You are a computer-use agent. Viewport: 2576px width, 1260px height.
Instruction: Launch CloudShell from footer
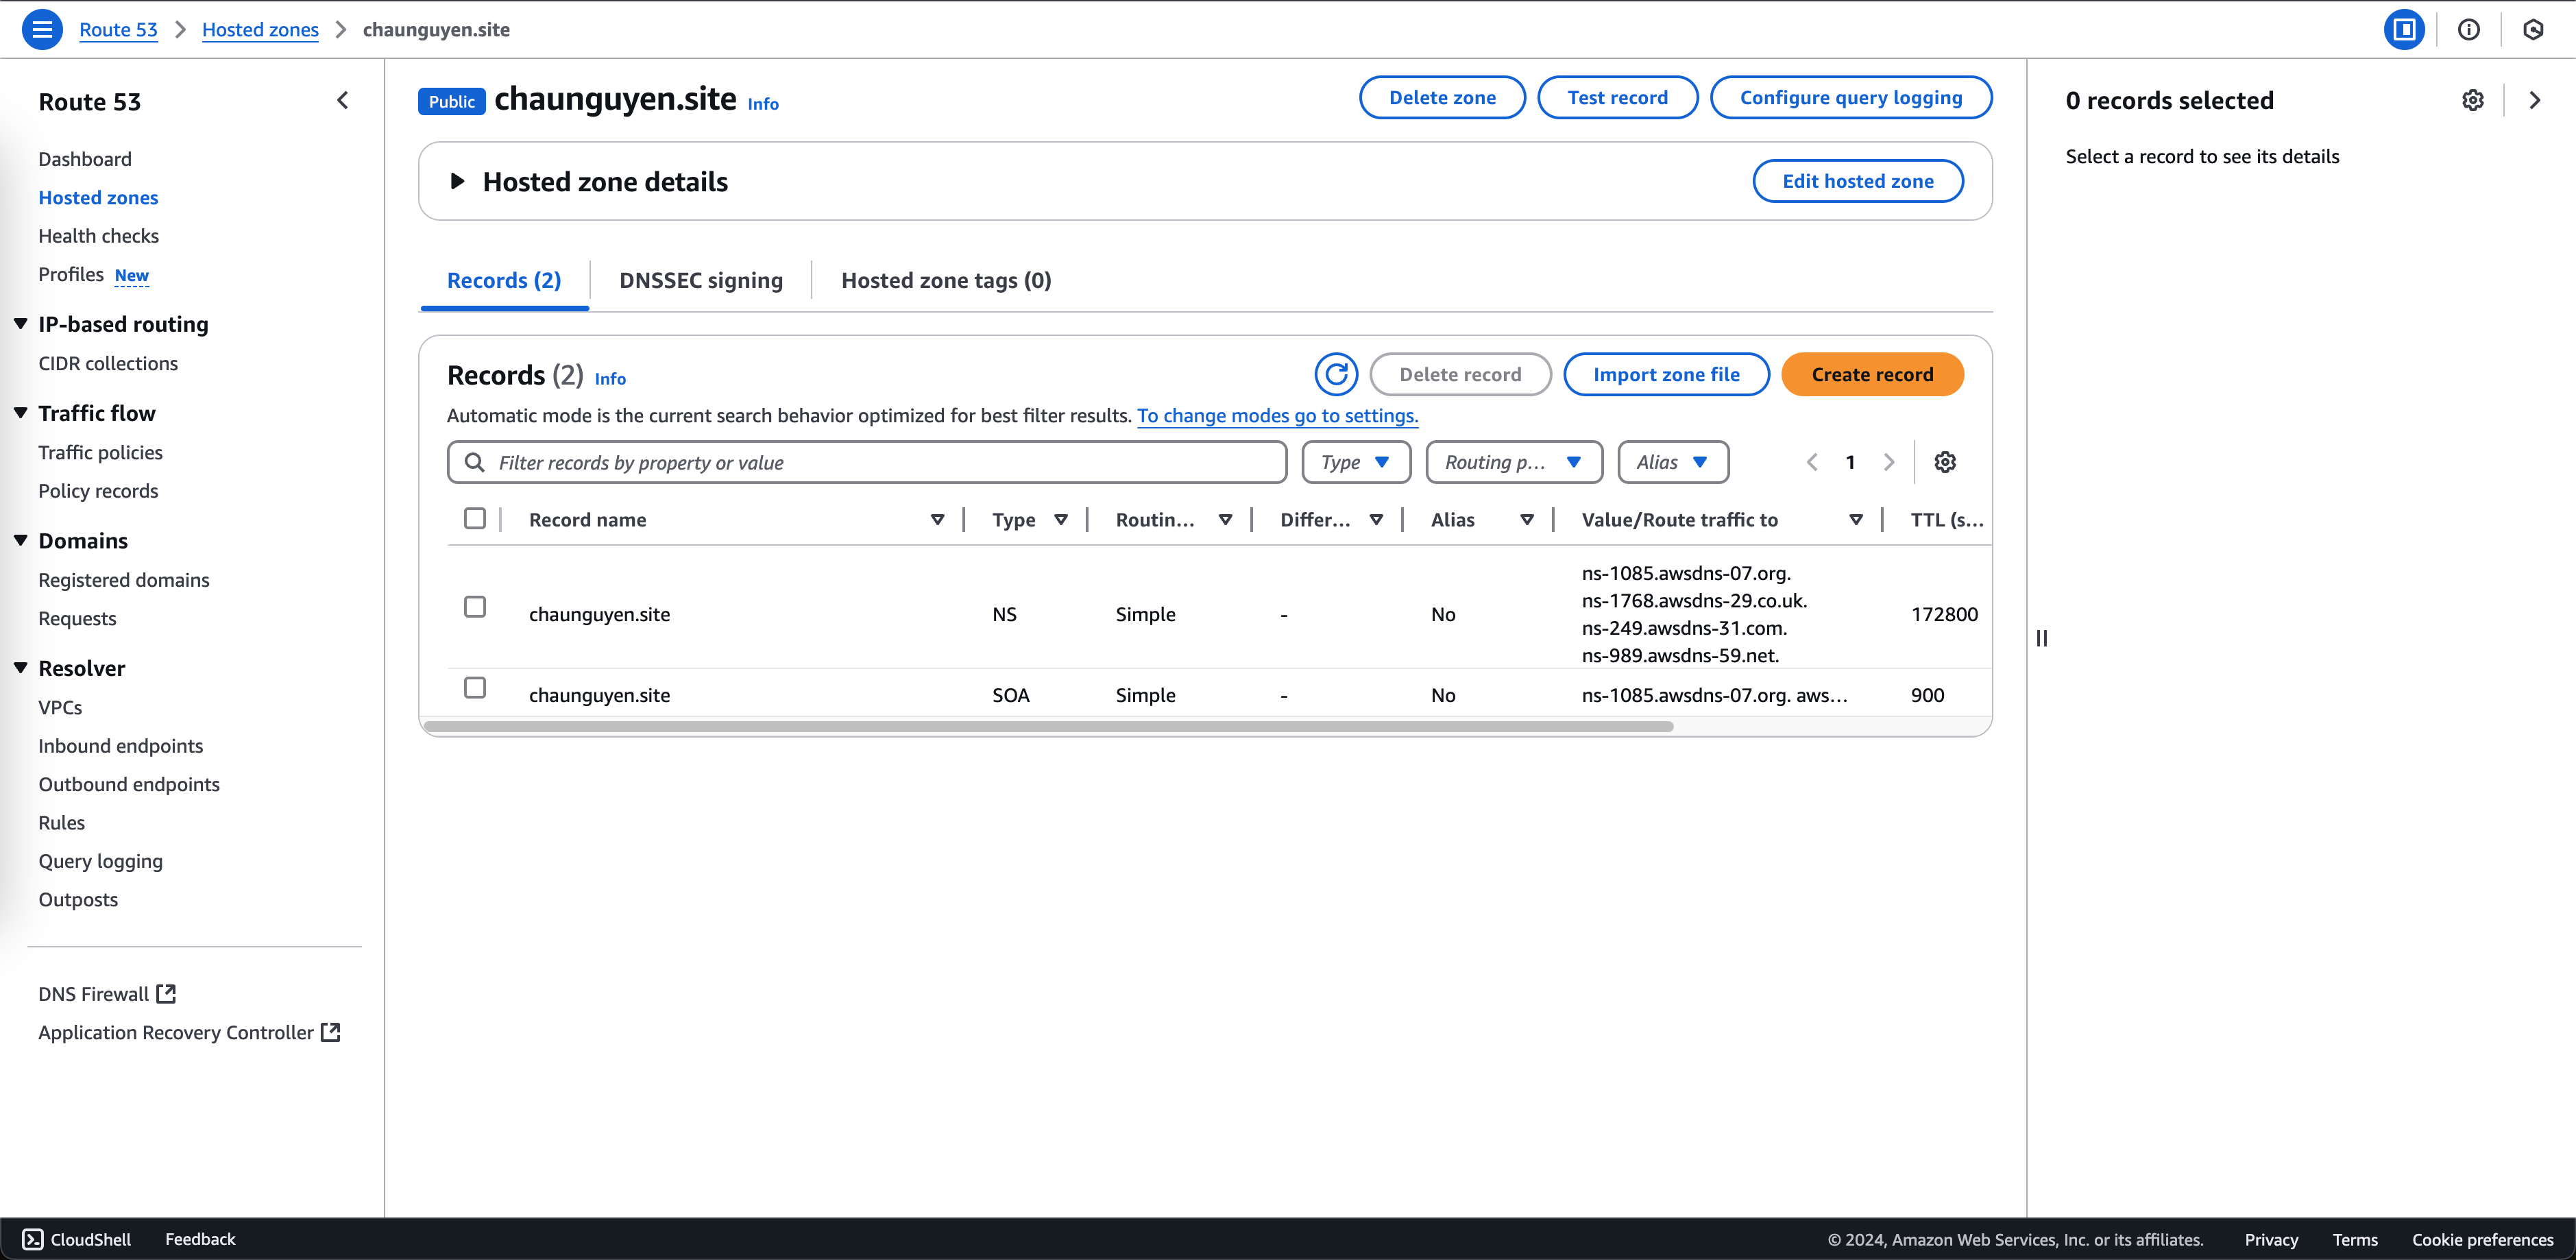tap(77, 1239)
